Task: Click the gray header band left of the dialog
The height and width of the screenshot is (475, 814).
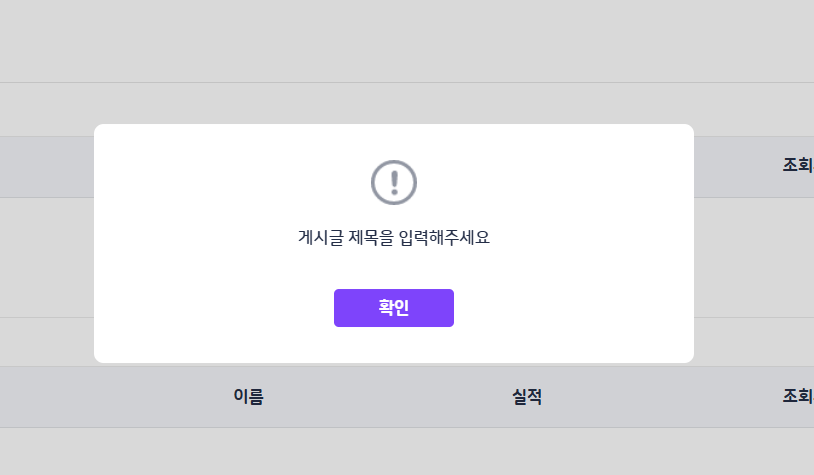Action: pos(45,166)
